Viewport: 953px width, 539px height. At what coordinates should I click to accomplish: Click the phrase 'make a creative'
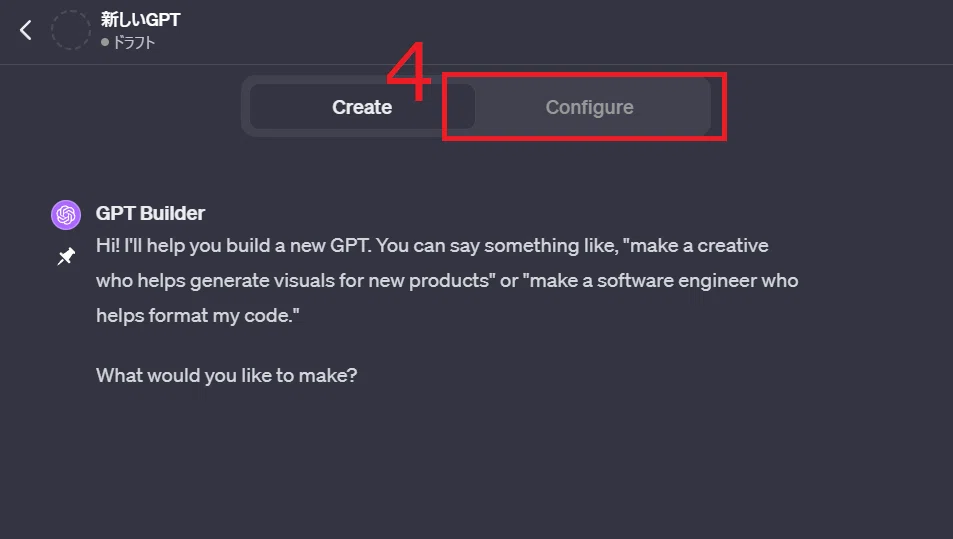tap(699, 245)
